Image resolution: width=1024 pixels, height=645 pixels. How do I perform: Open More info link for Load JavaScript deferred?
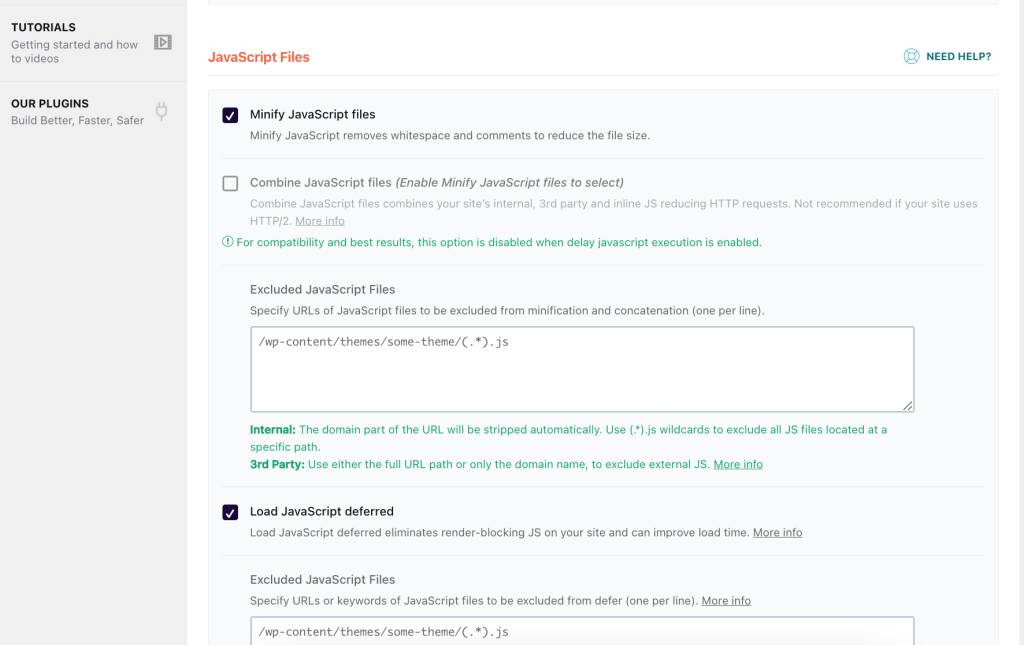[x=777, y=533]
